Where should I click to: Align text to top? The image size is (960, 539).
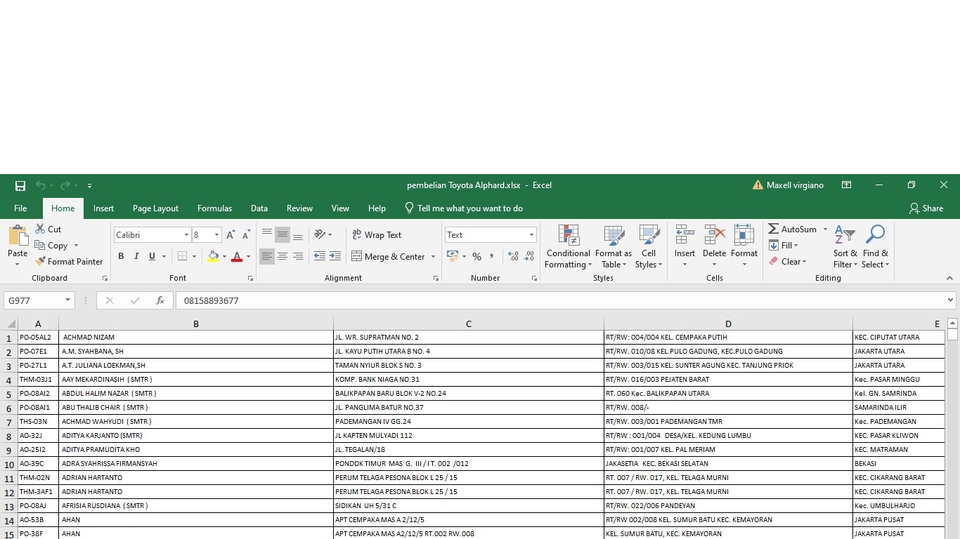(267, 234)
